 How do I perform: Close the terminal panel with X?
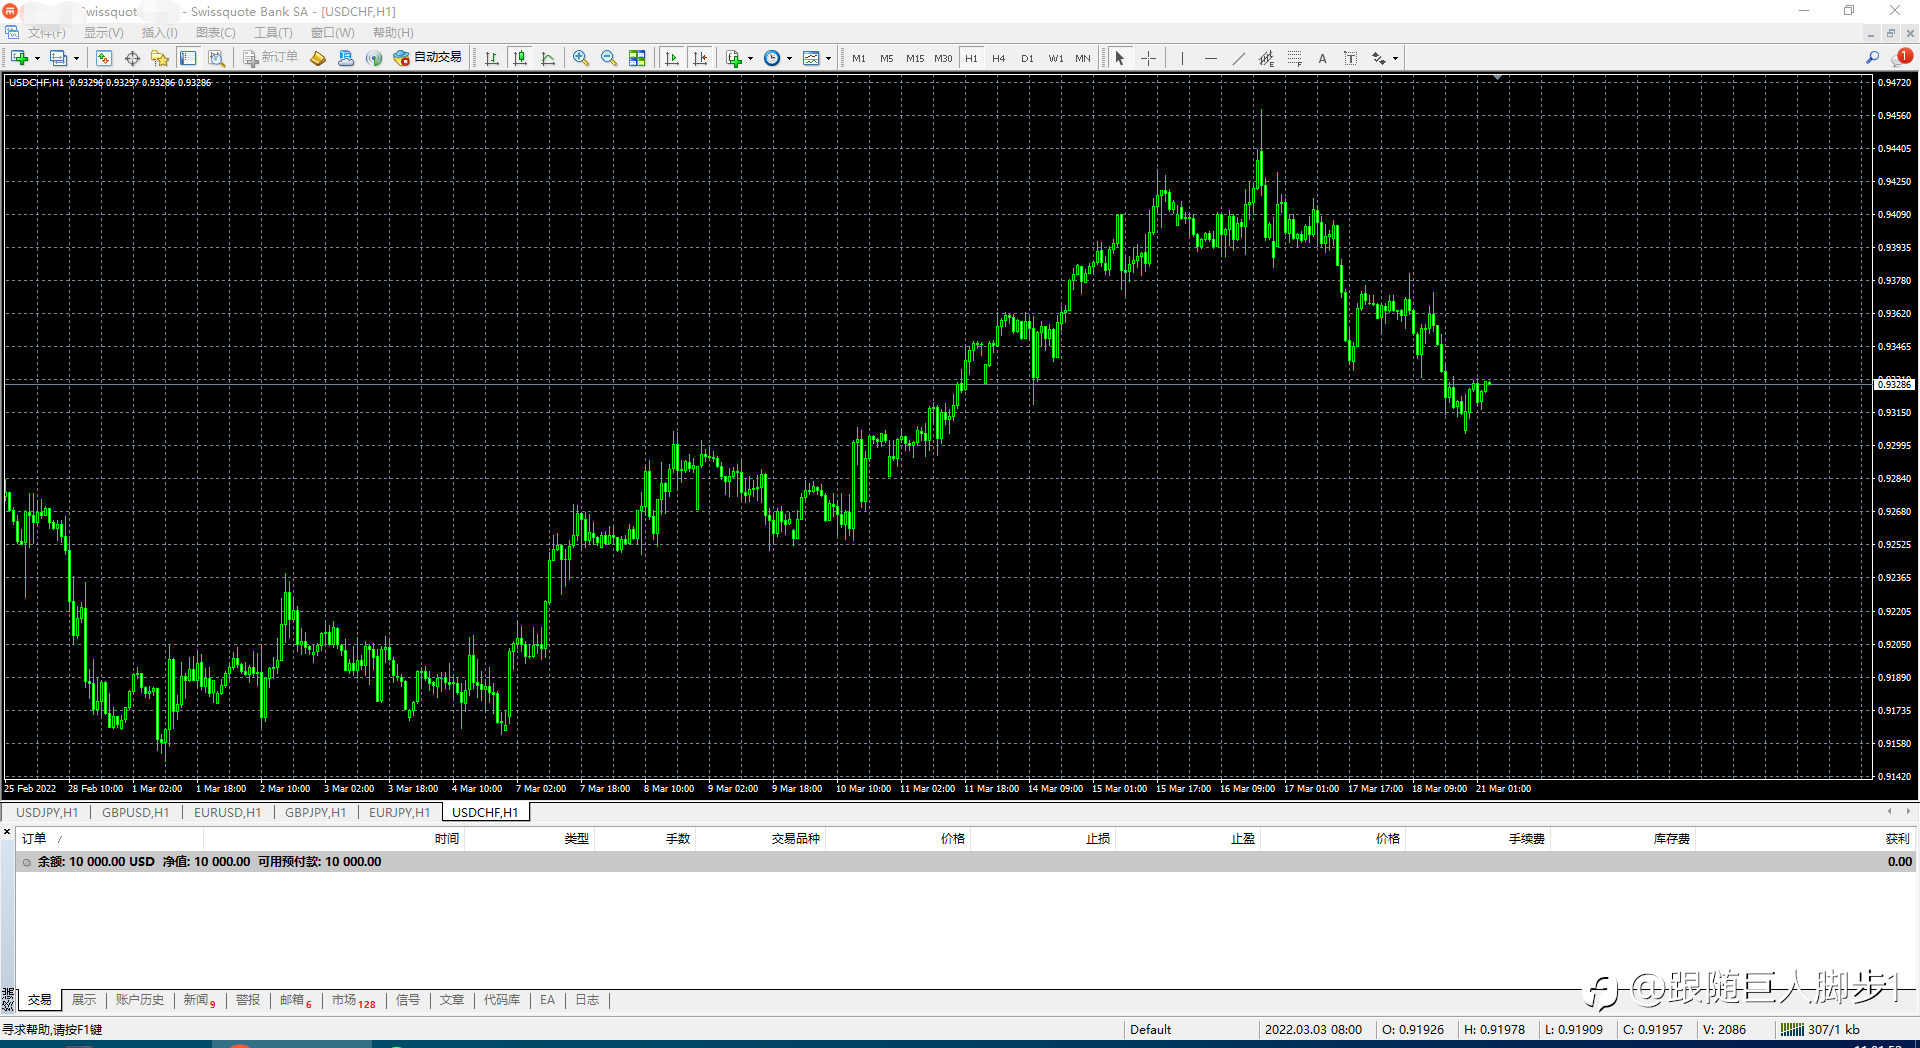coord(7,832)
